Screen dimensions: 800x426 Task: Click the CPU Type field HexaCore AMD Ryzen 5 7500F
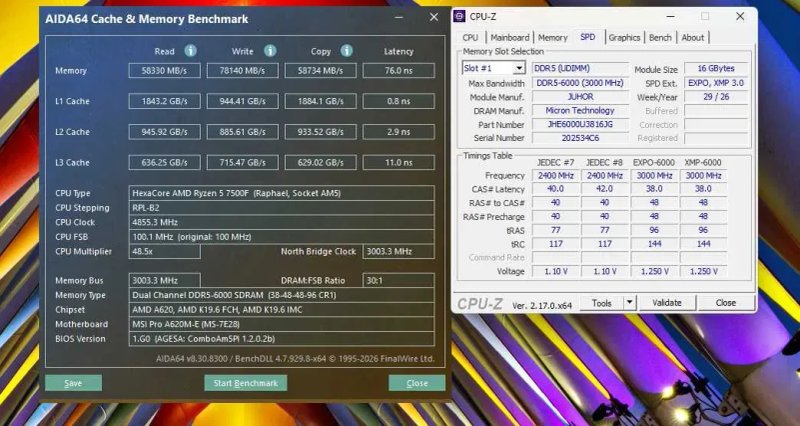pos(282,193)
